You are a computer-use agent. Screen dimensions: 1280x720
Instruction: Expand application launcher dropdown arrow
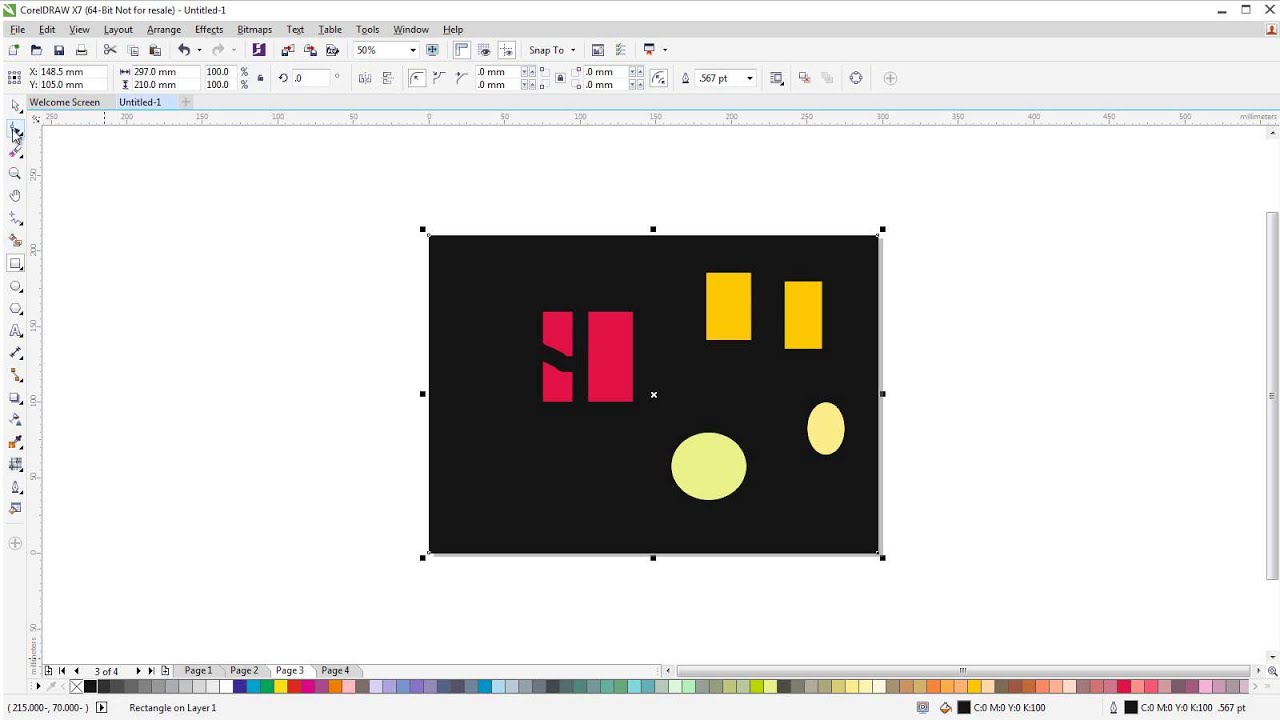665,50
